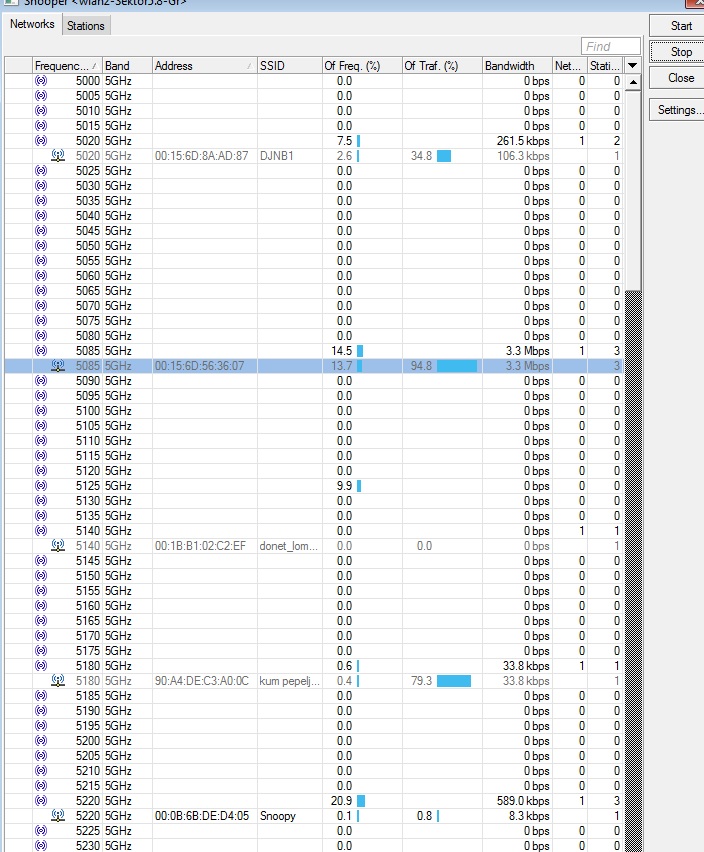Screen dimensions: 704x852
Task: Click the frequency icon in the 5100 row
Action: pyautogui.click(x=41, y=411)
